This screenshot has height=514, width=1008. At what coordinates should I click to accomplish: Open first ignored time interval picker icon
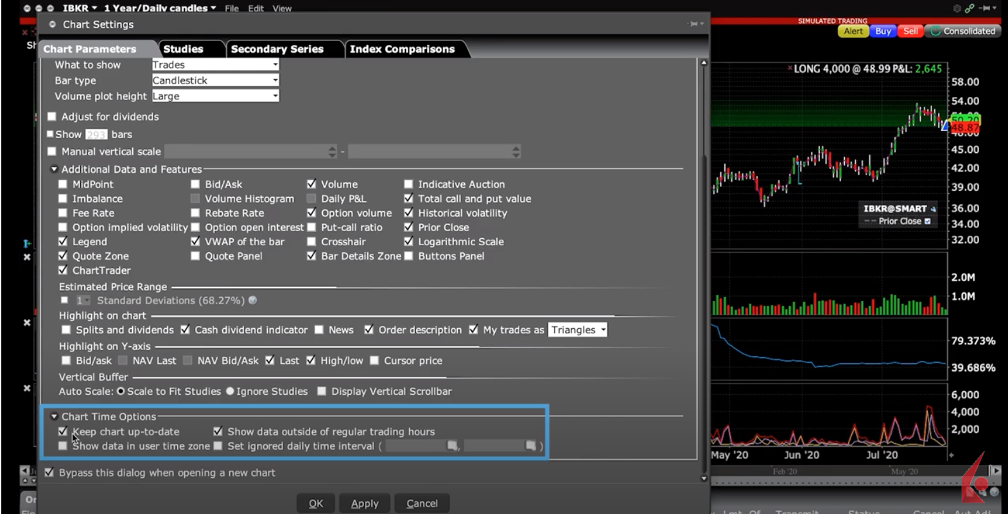pos(452,446)
